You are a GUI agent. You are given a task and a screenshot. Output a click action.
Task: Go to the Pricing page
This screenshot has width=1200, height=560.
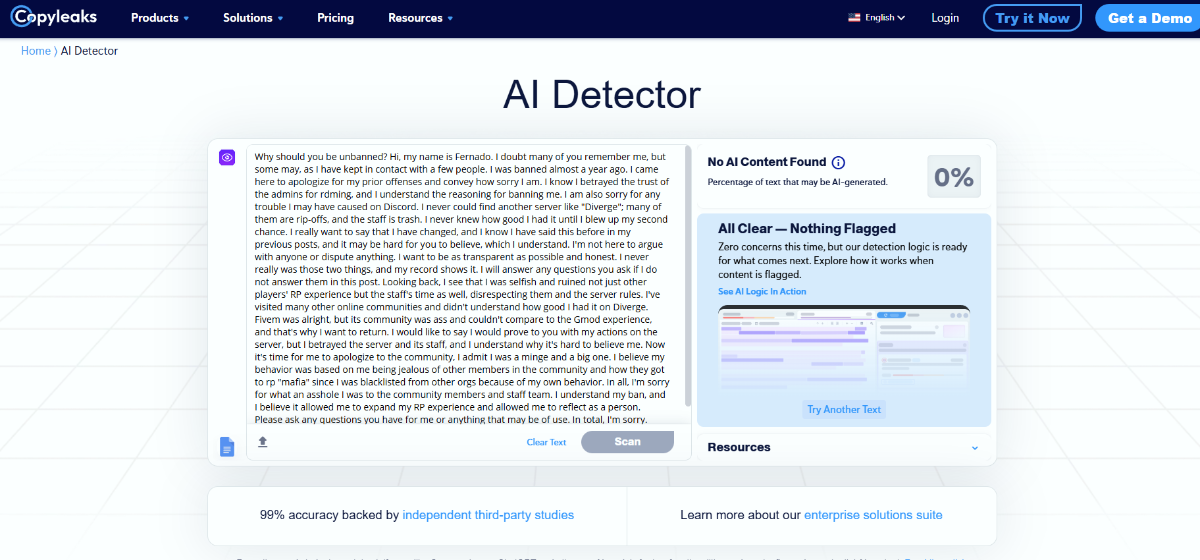tap(335, 18)
